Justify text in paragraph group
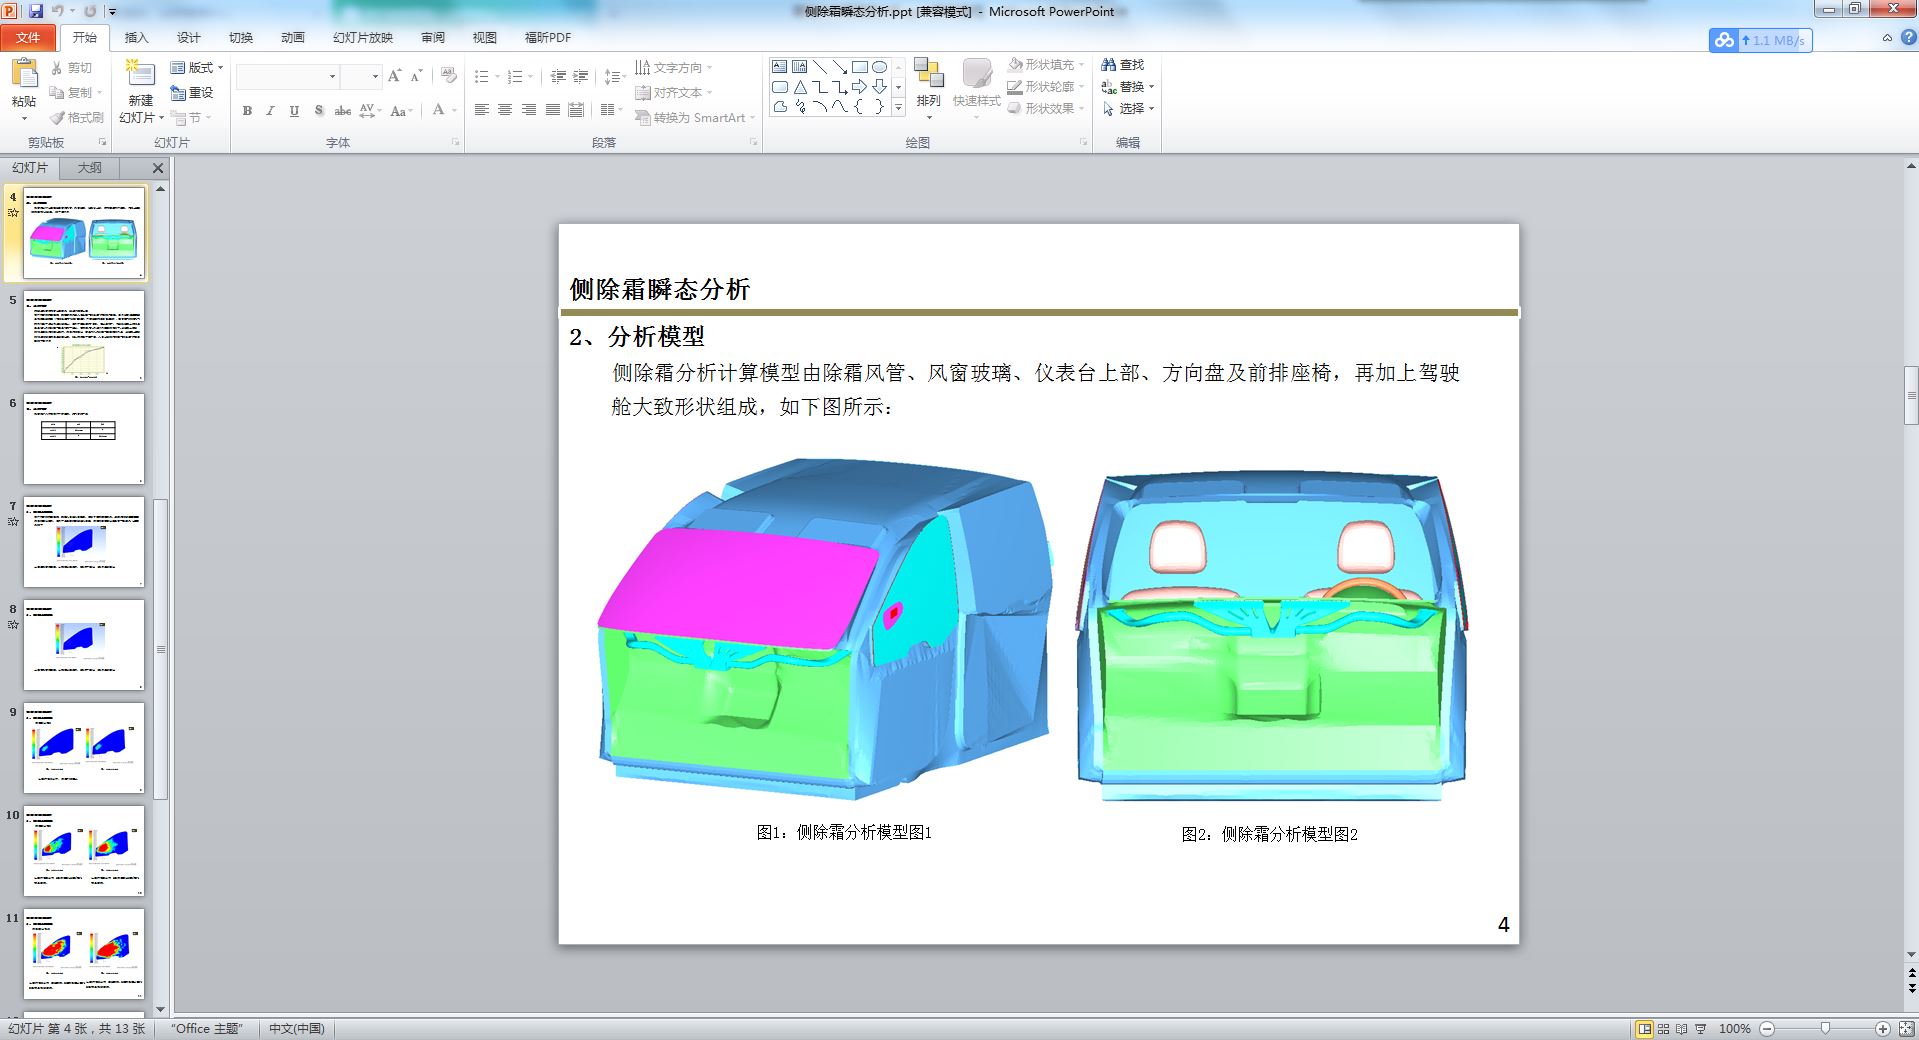 tap(553, 110)
